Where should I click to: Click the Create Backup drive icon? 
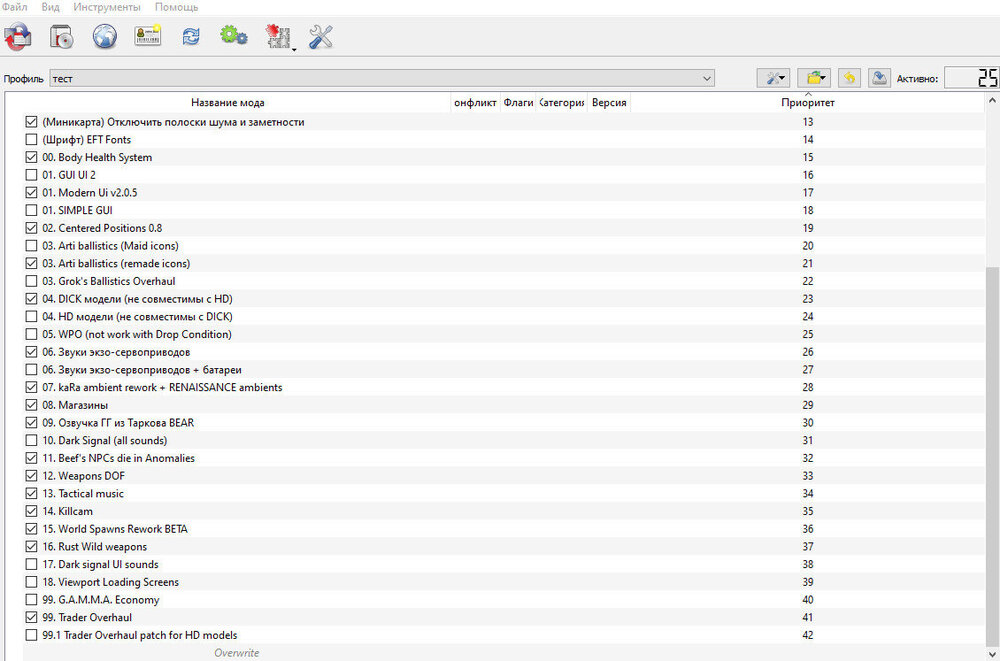(879, 78)
